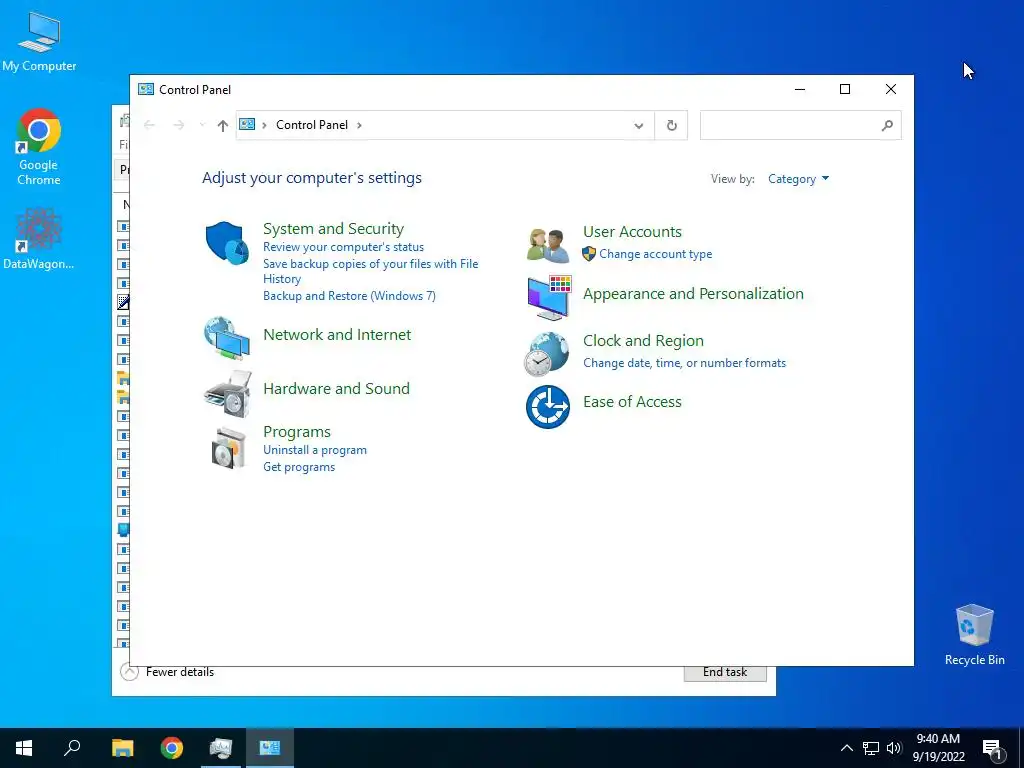Click the Control Panel icon in address bar
The image size is (1024, 768).
tap(247, 125)
